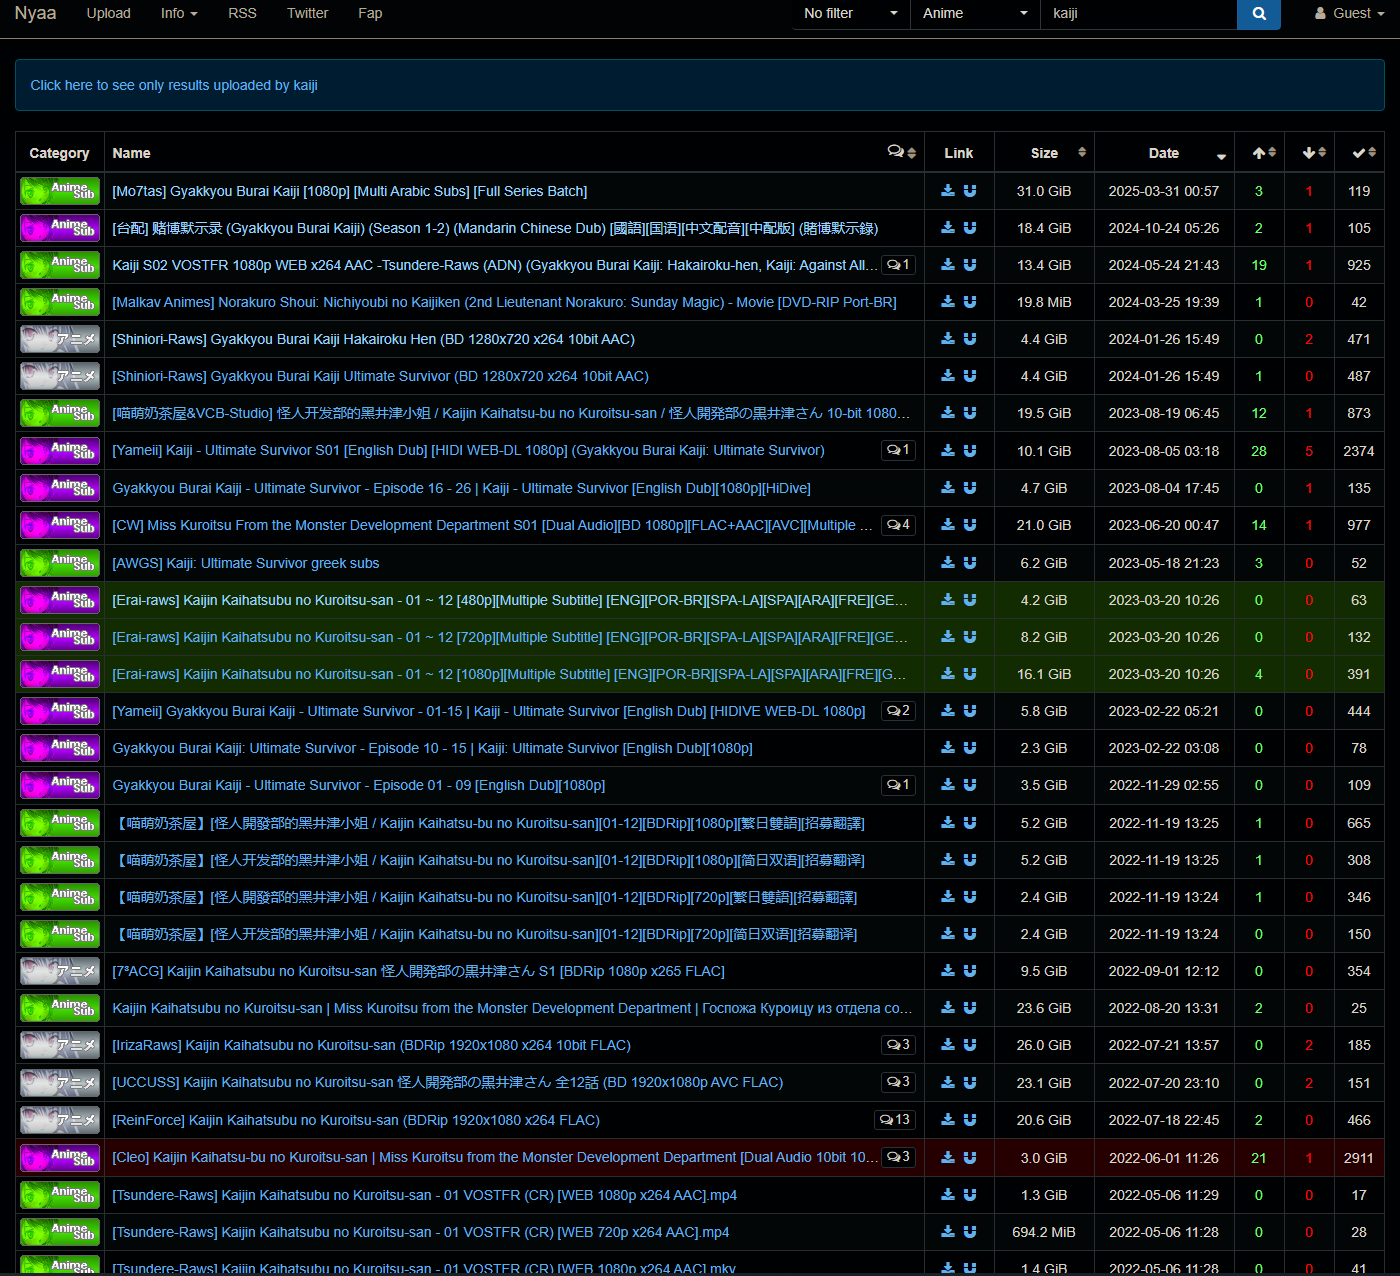Open Malkav Animes Norakuro Shoui movie torrent
1400x1276 pixels.
click(504, 302)
